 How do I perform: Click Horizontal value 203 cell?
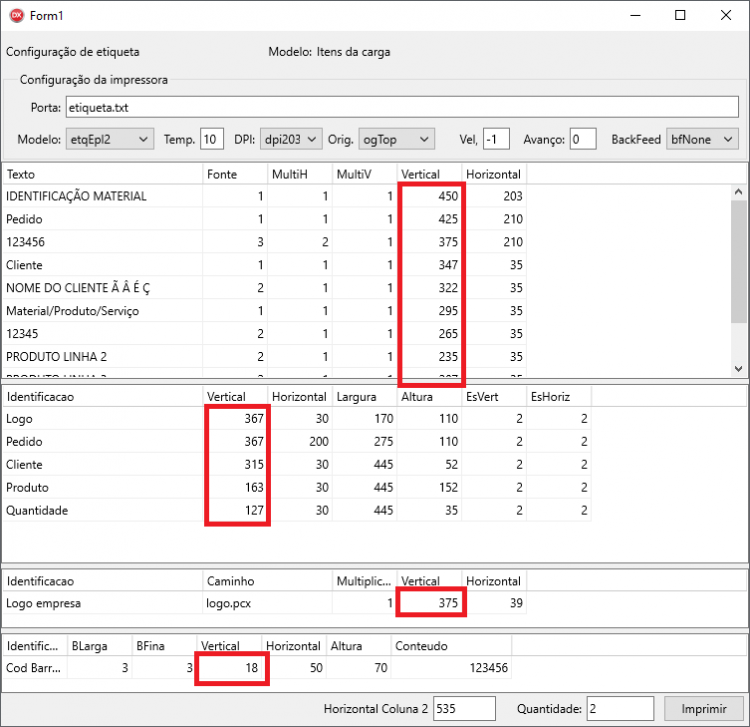click(494, 196)
